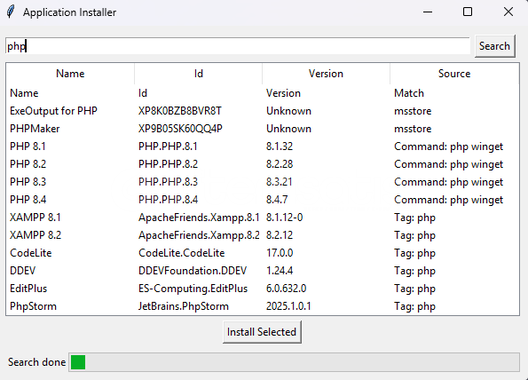
Task: Click version 8.4.7 cell
Action: pyautogui.click(x=277, y=200)
